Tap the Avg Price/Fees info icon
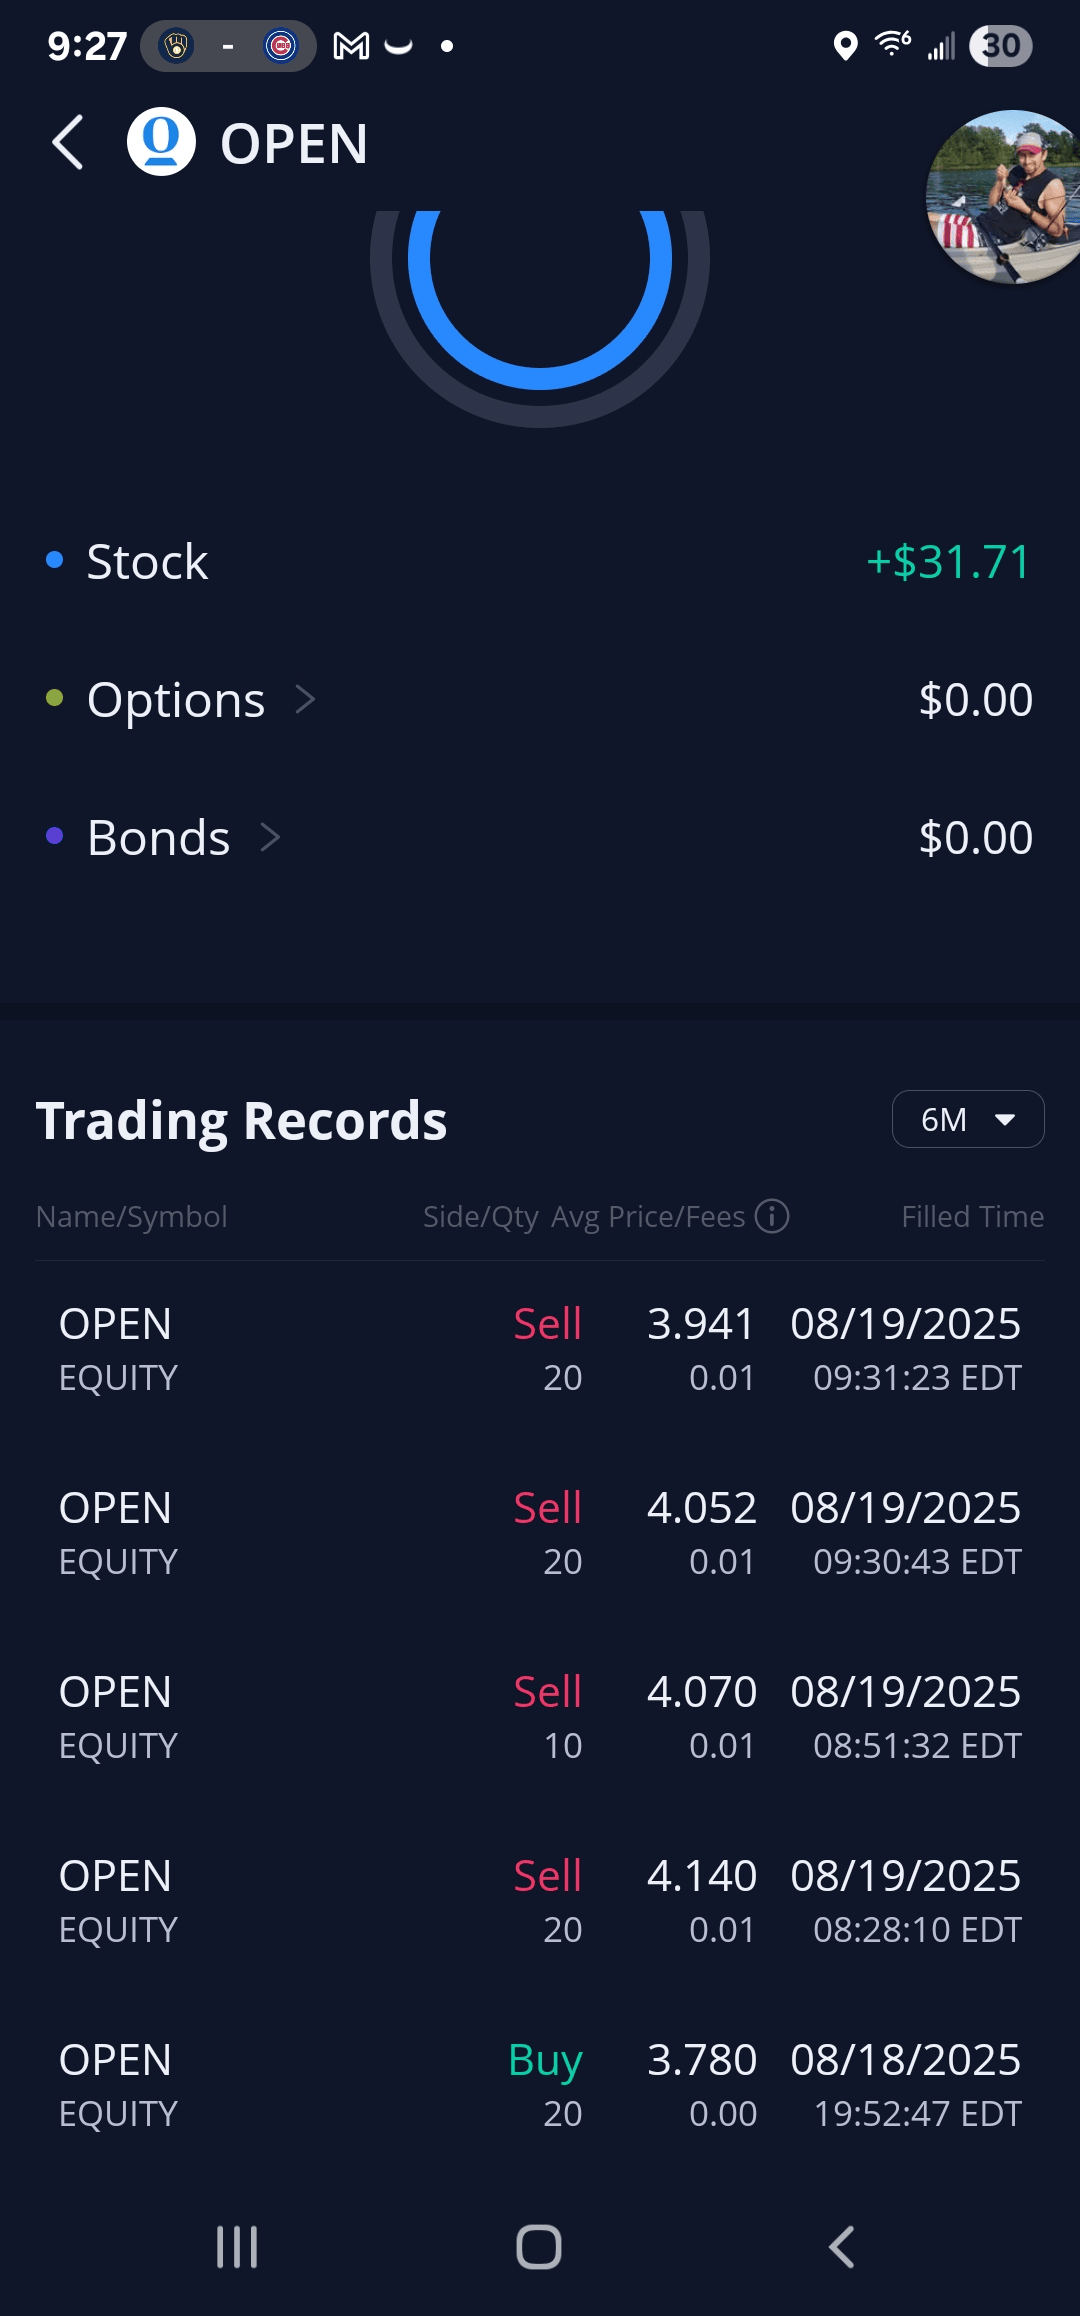Screen dimensions: 1080x2316 pyautogui.click(x=772, y=1216)
